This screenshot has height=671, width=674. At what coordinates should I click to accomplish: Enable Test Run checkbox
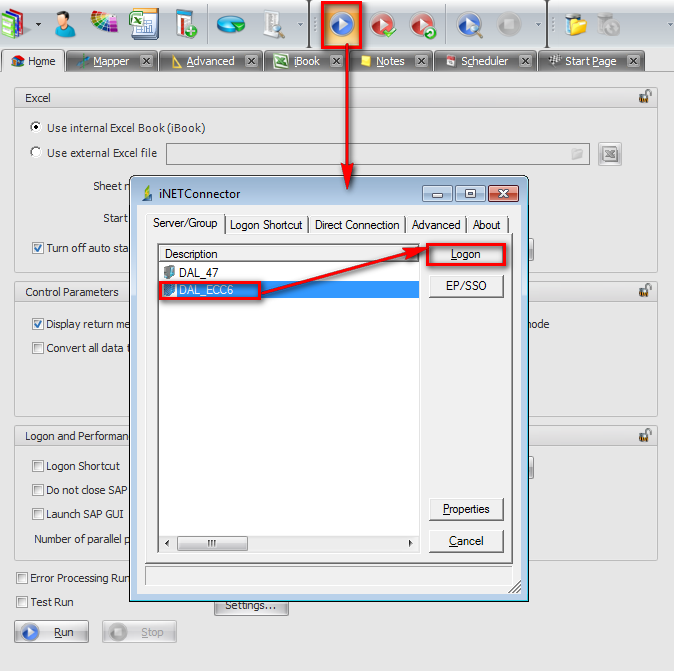point(22,602)
